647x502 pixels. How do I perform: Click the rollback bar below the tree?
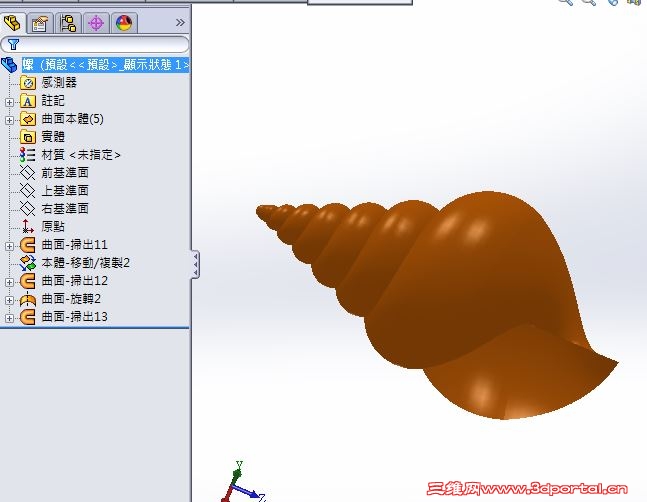pyautogui.click(x=94, y=328)
